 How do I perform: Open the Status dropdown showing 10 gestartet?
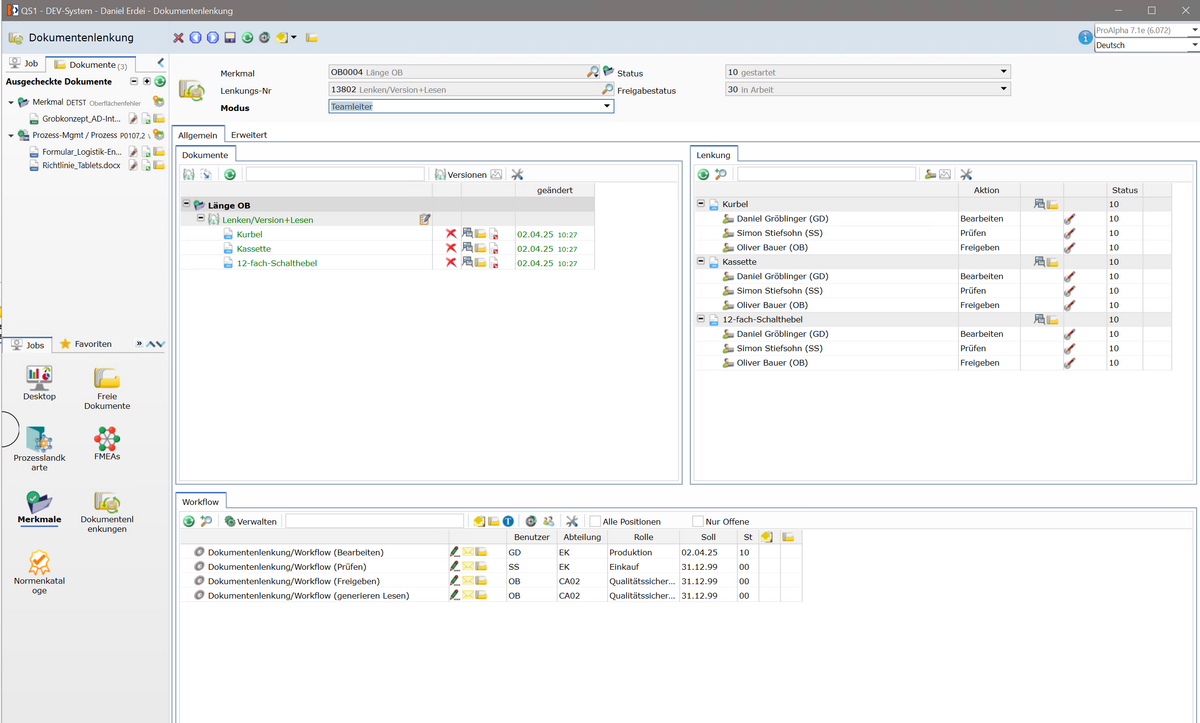click(x=868, y=72)
